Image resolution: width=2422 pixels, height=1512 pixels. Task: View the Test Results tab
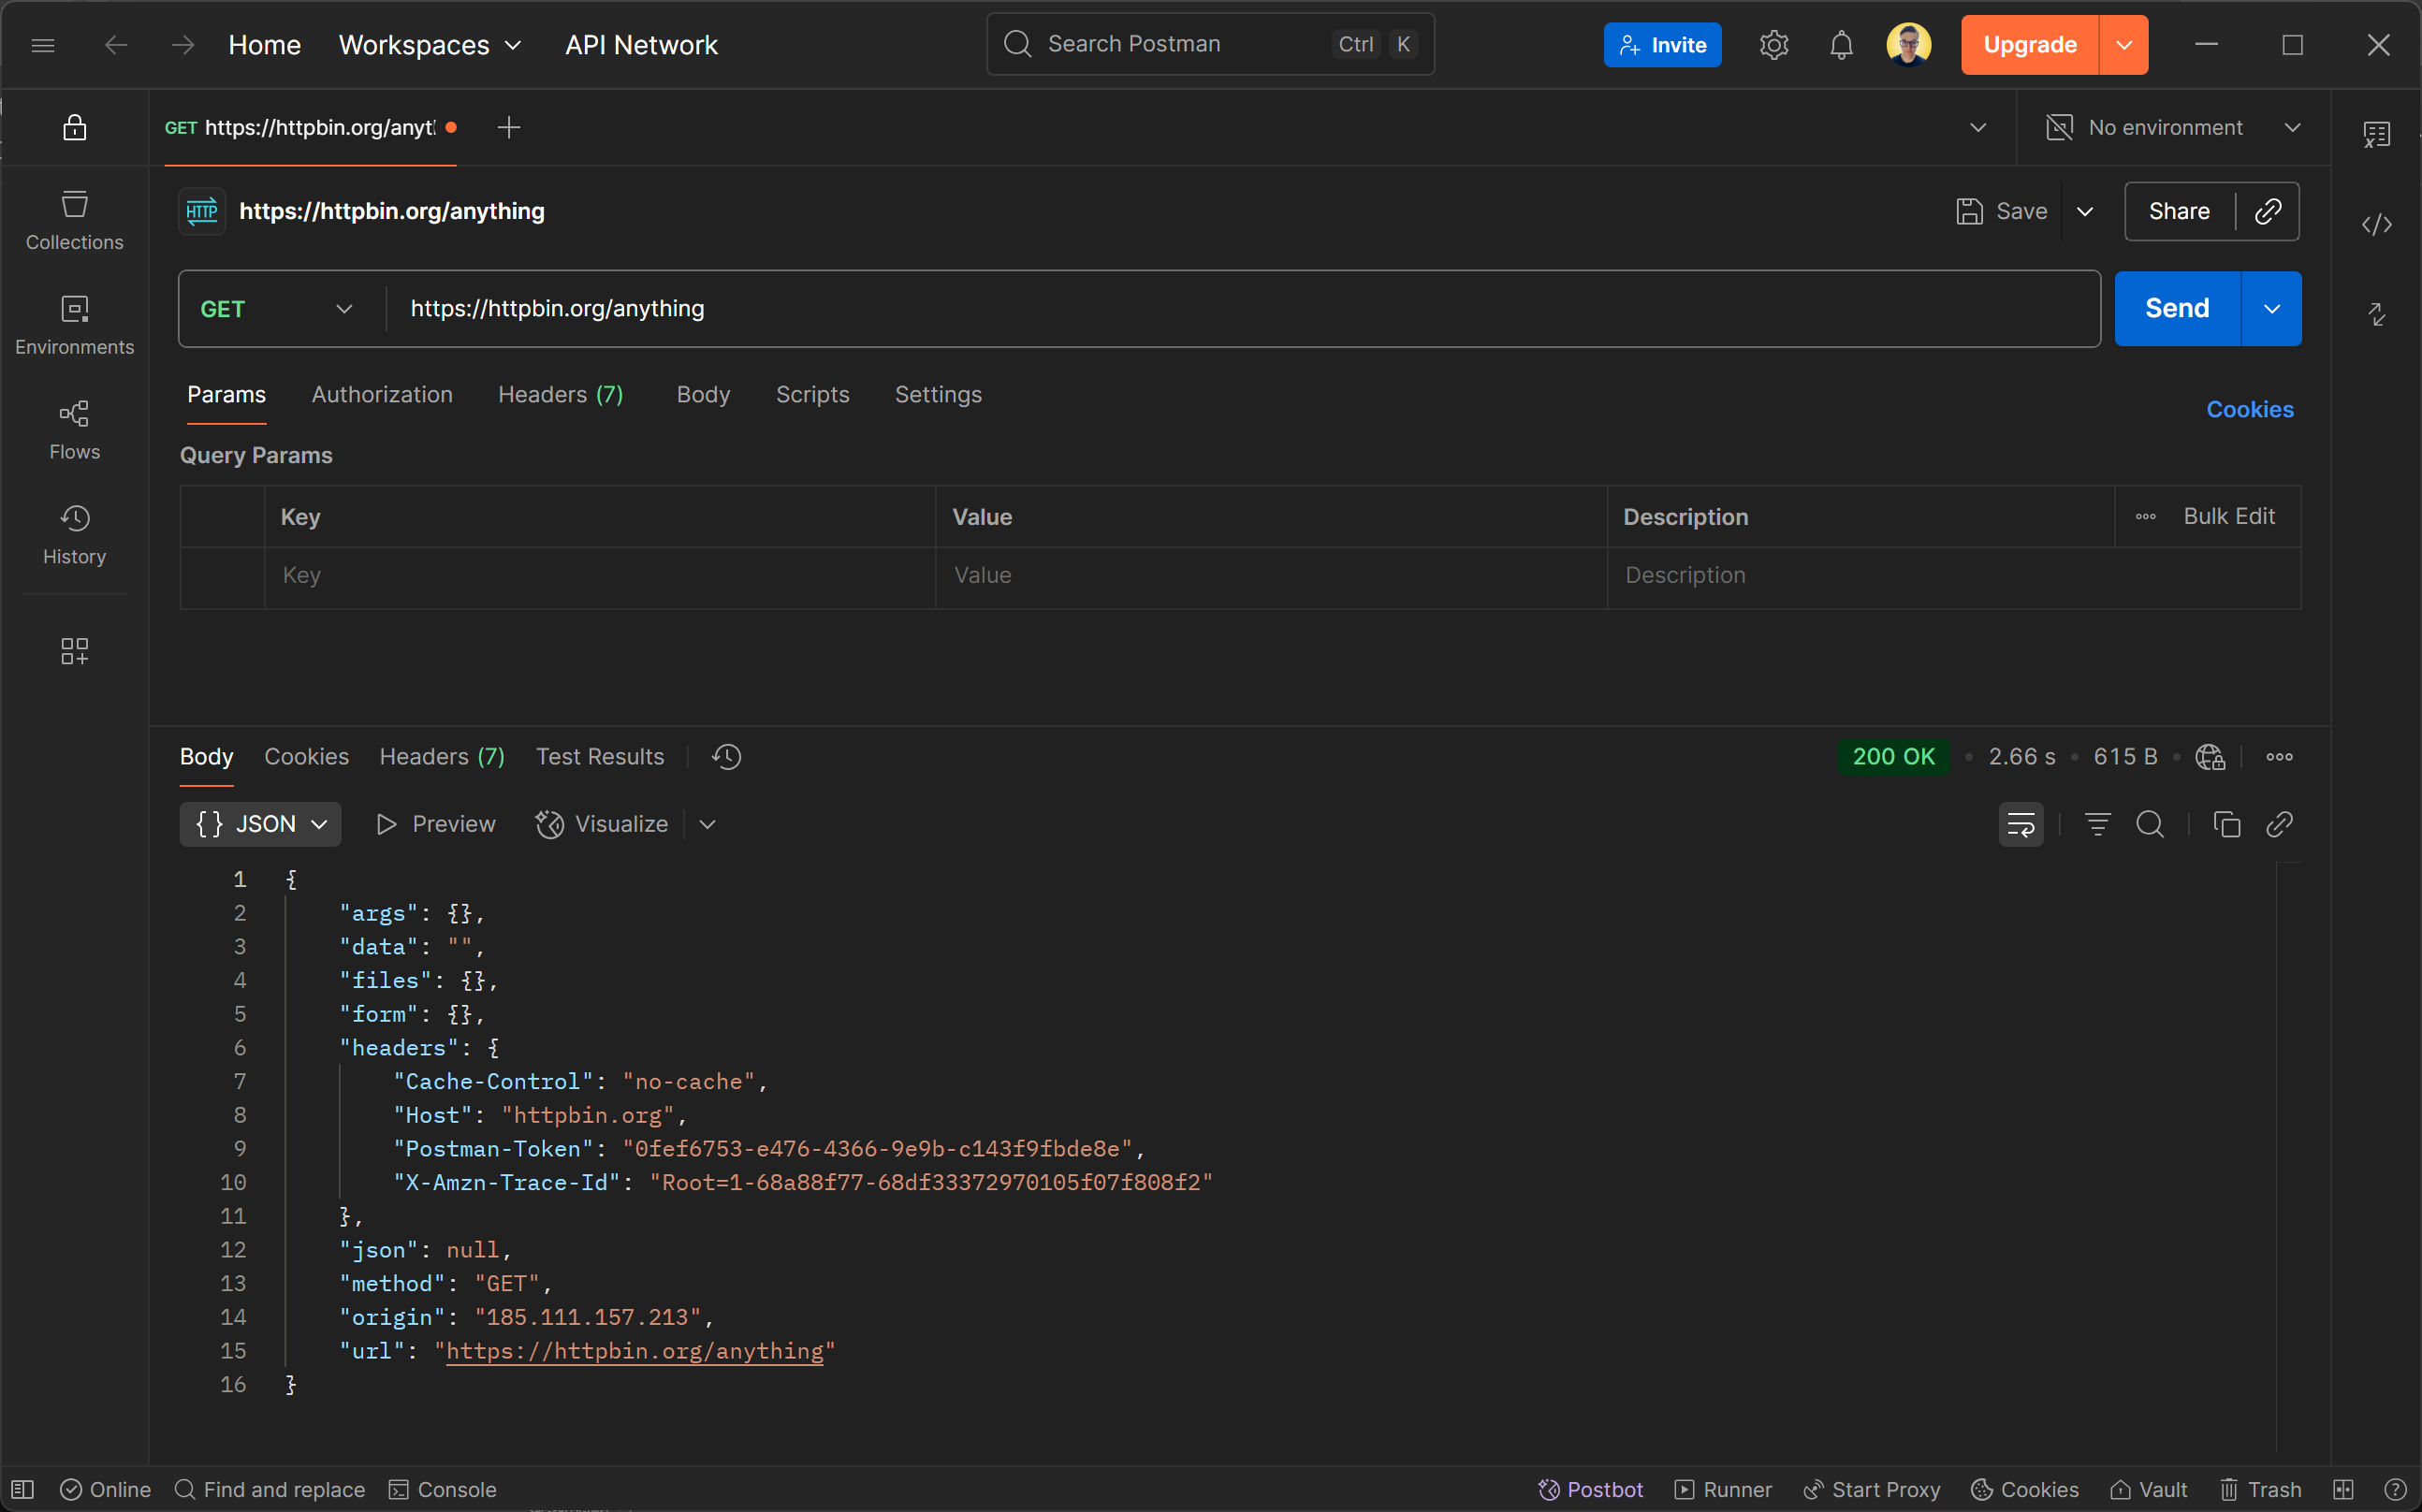click(599, 756)
